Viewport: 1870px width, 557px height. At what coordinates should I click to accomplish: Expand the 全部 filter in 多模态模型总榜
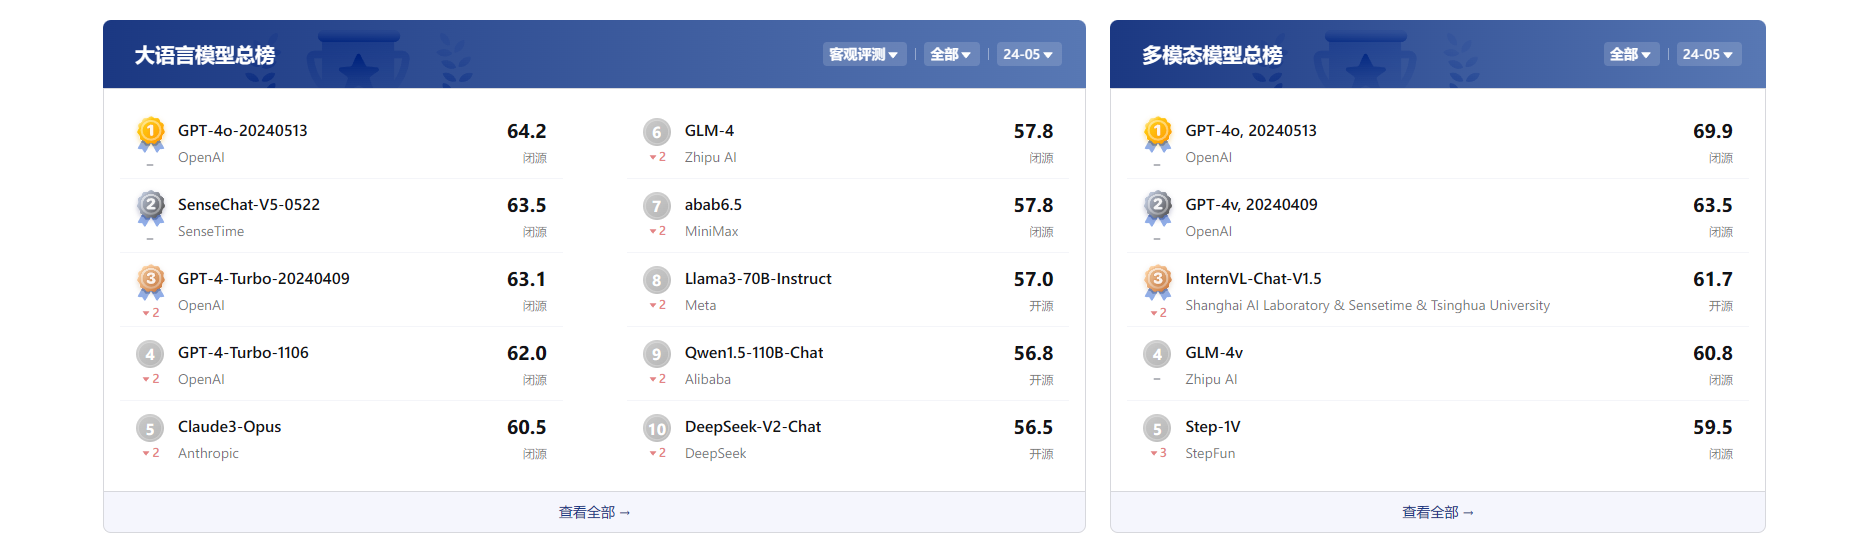tap(1631, 54)
